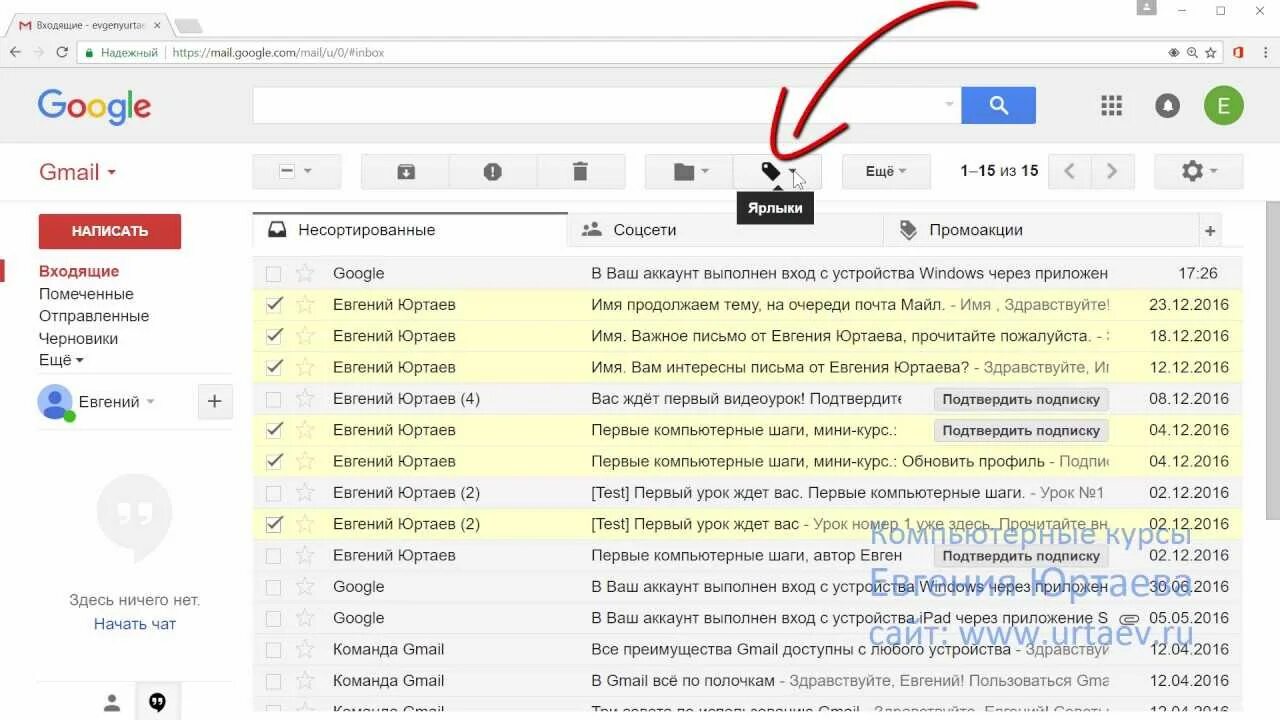Star the Google 17:26 message
This screenshot has width=1280, height=720.
click(305, 273)
